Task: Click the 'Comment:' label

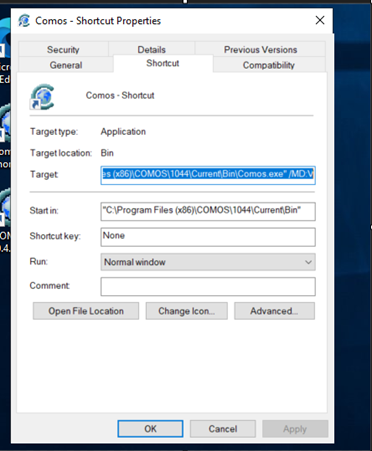Action: (50, 286)
